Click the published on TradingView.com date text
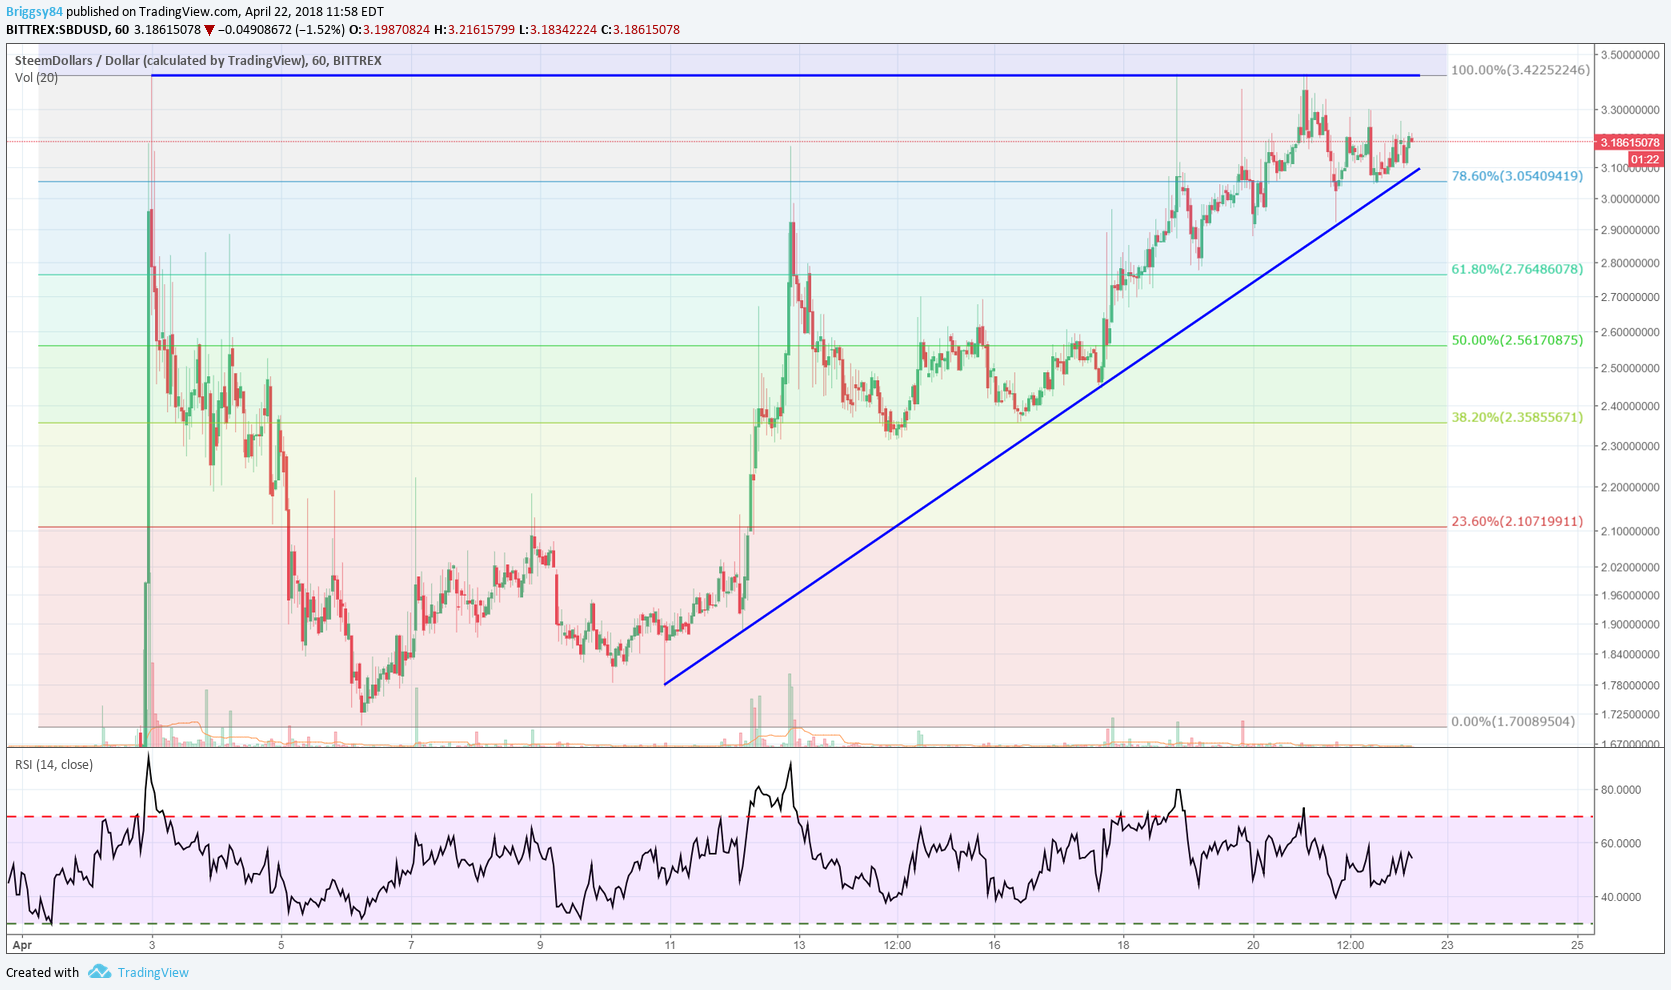The image size is (1671, 990). [x=225, y=12]
